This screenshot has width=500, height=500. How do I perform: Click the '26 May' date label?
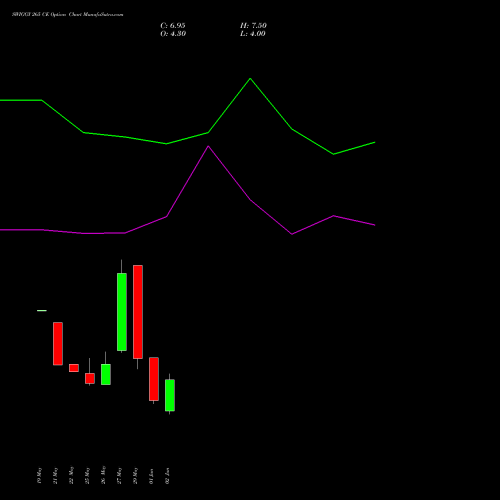click(103, 475)
